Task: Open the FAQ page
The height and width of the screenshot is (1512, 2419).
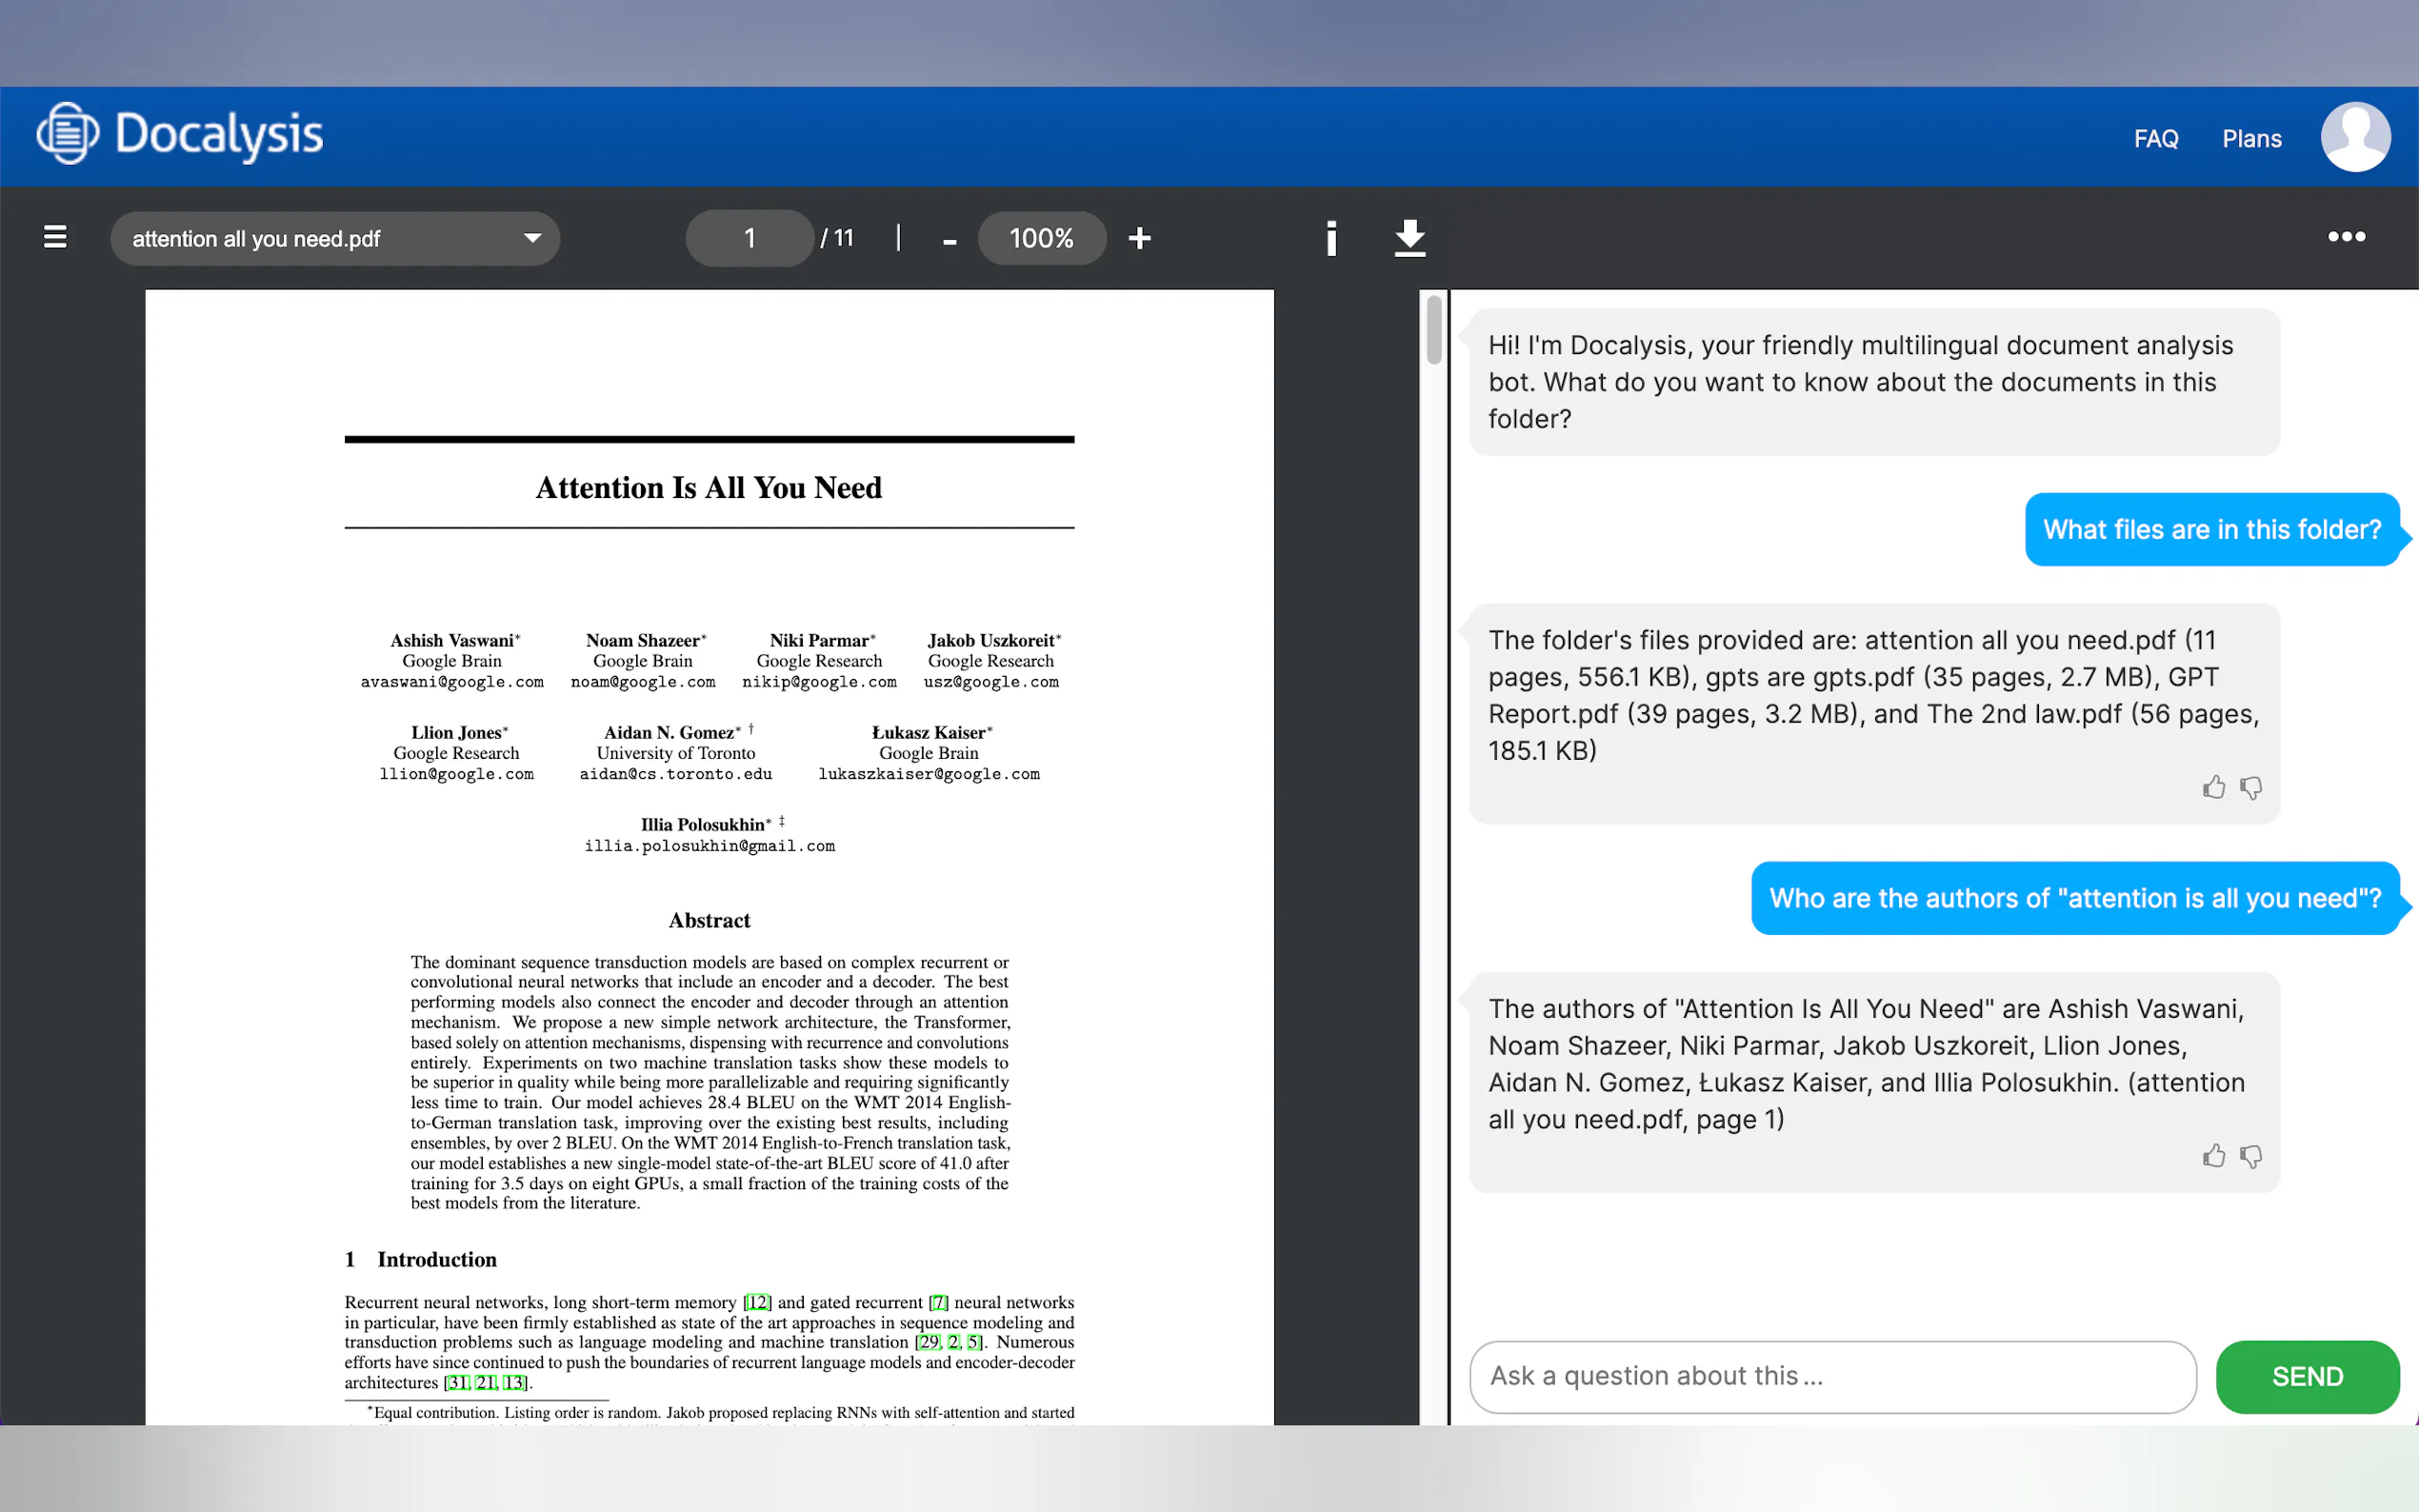Action: click(2155, 139)
